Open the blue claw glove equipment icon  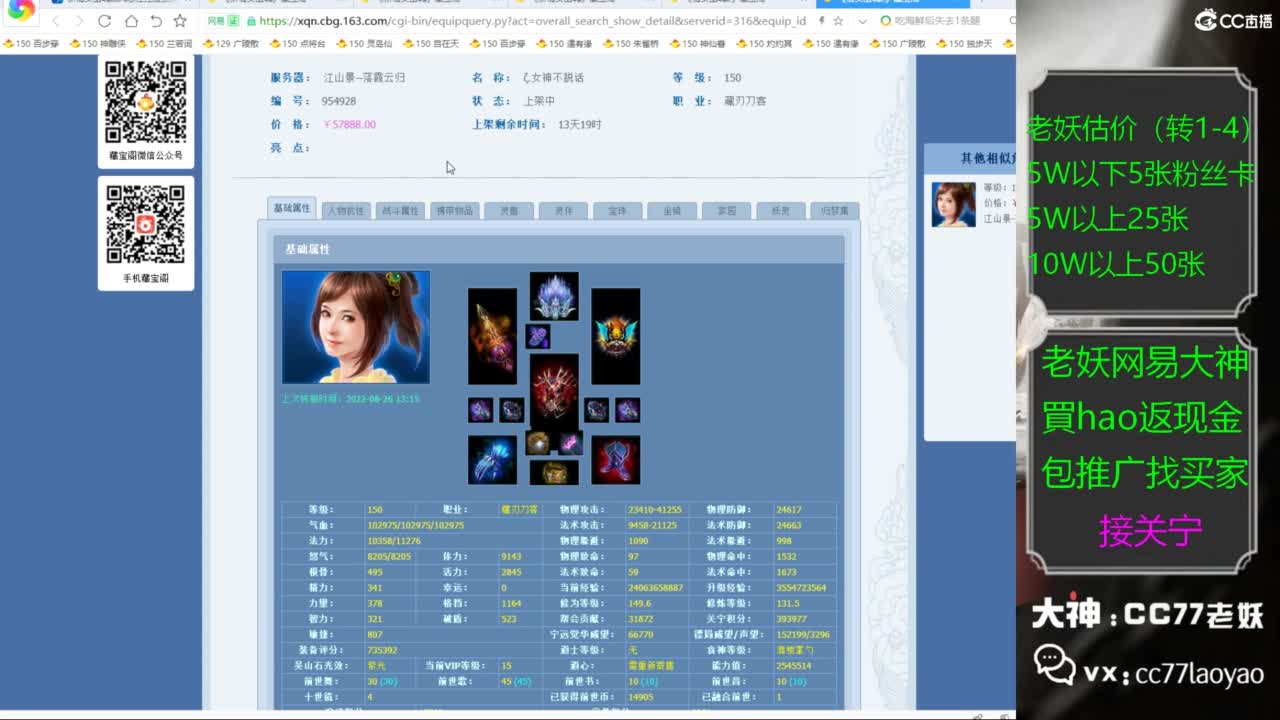pos(492,460)
